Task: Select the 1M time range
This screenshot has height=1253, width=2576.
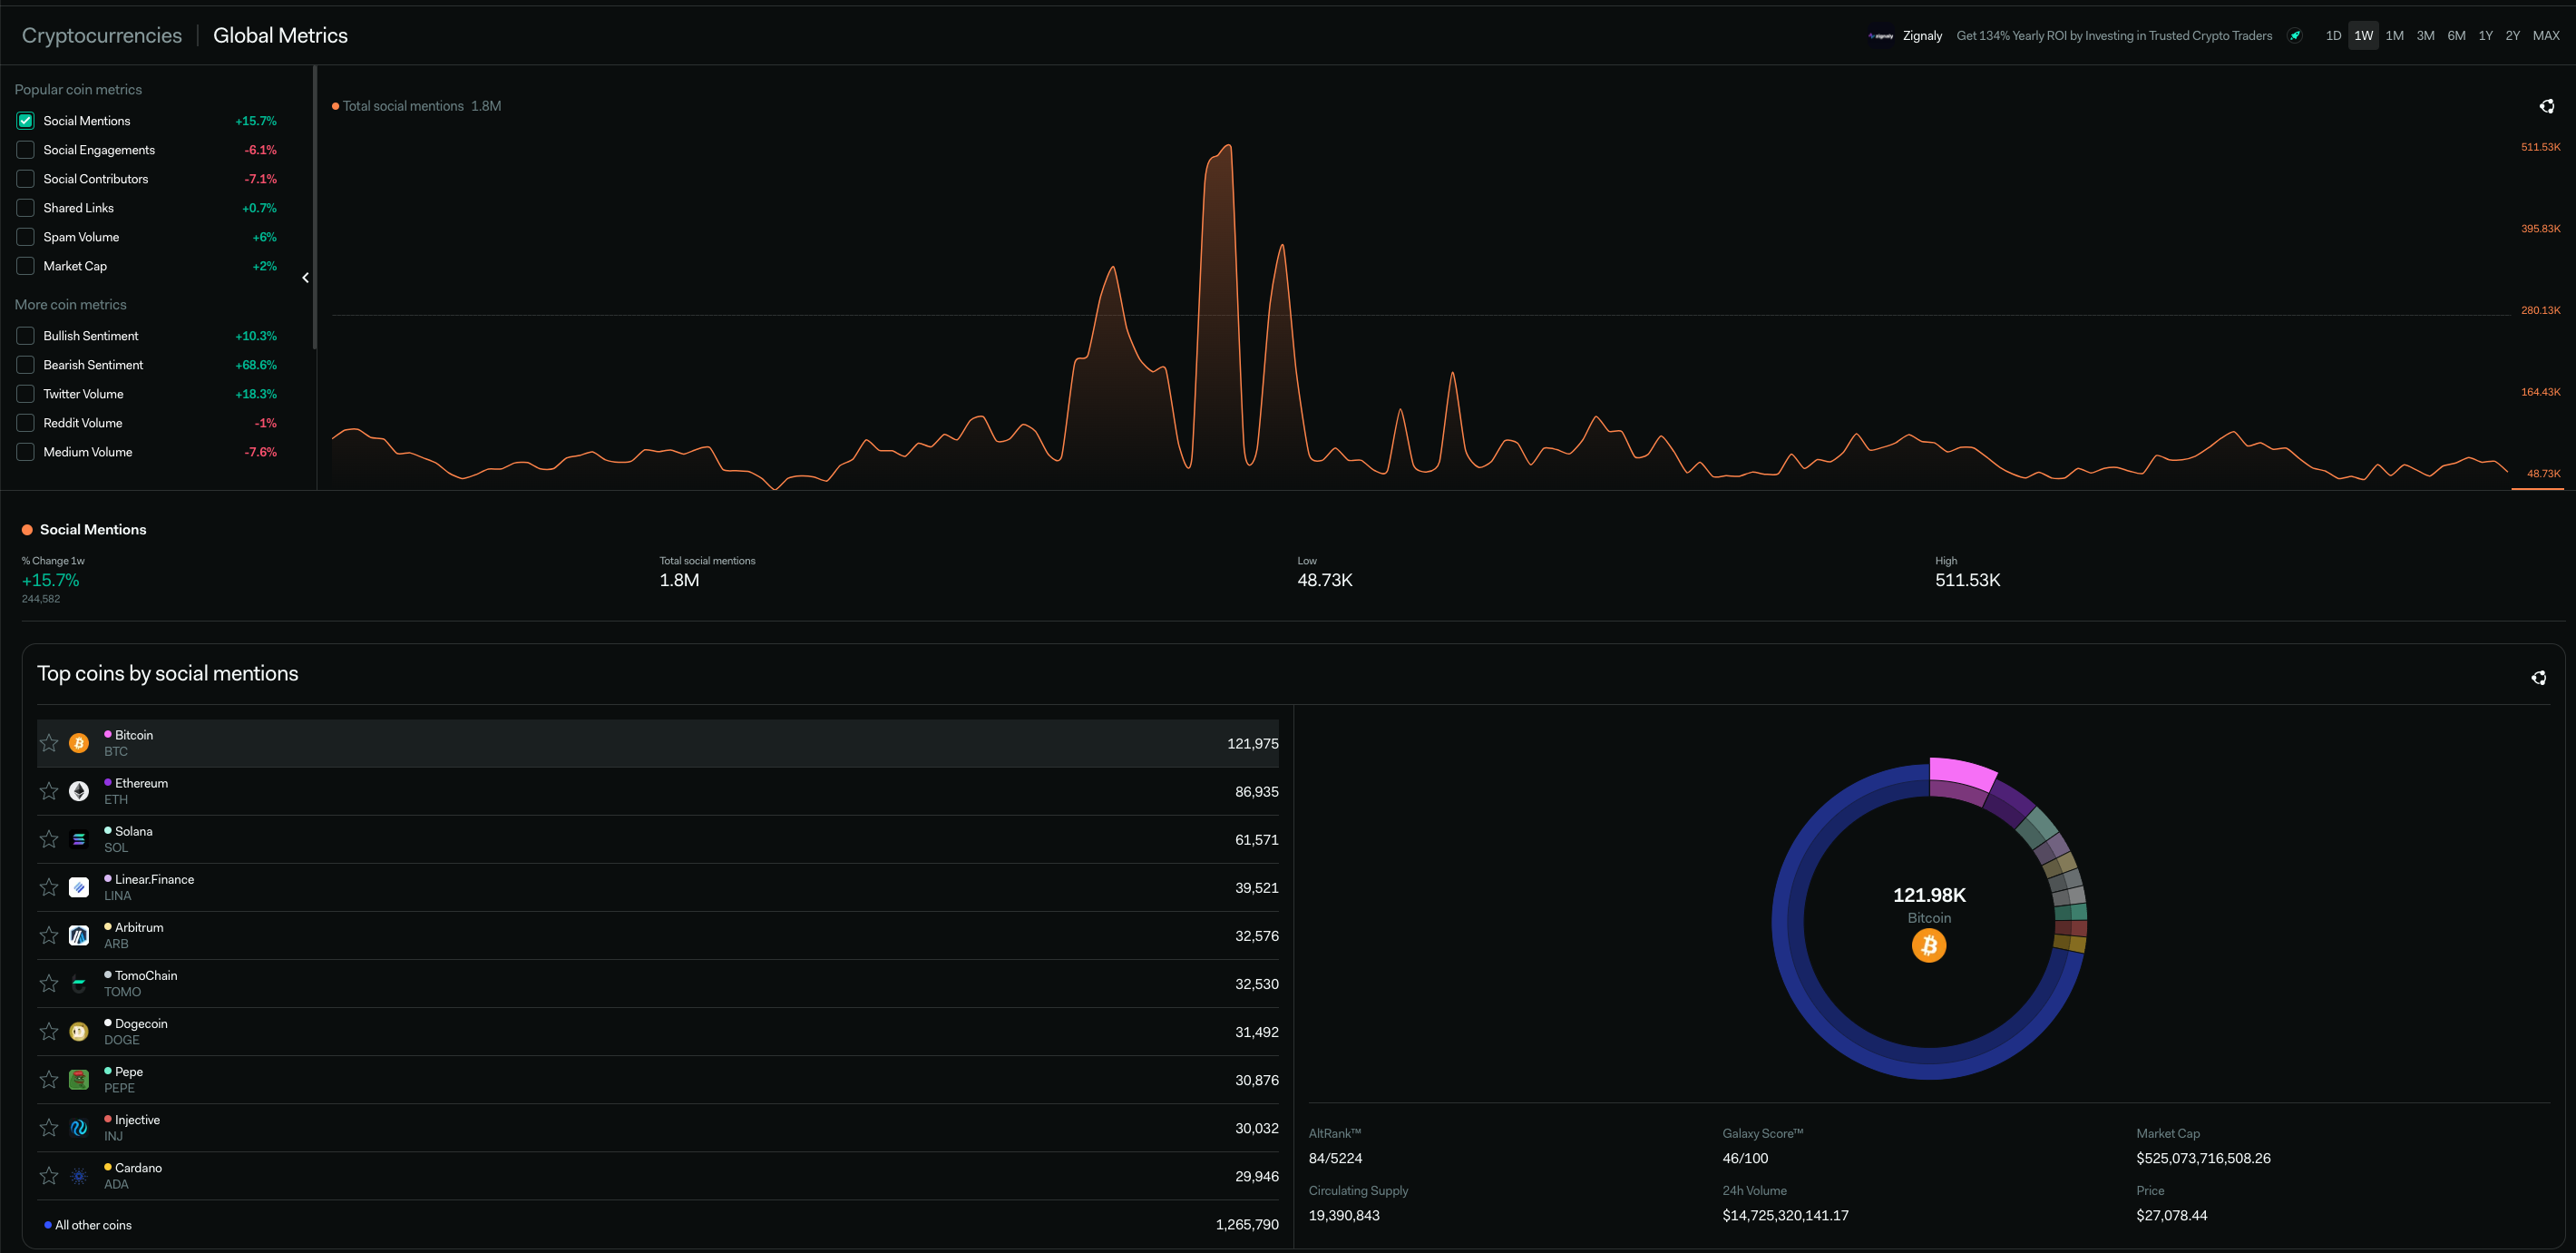Action: click(2394, 36)
